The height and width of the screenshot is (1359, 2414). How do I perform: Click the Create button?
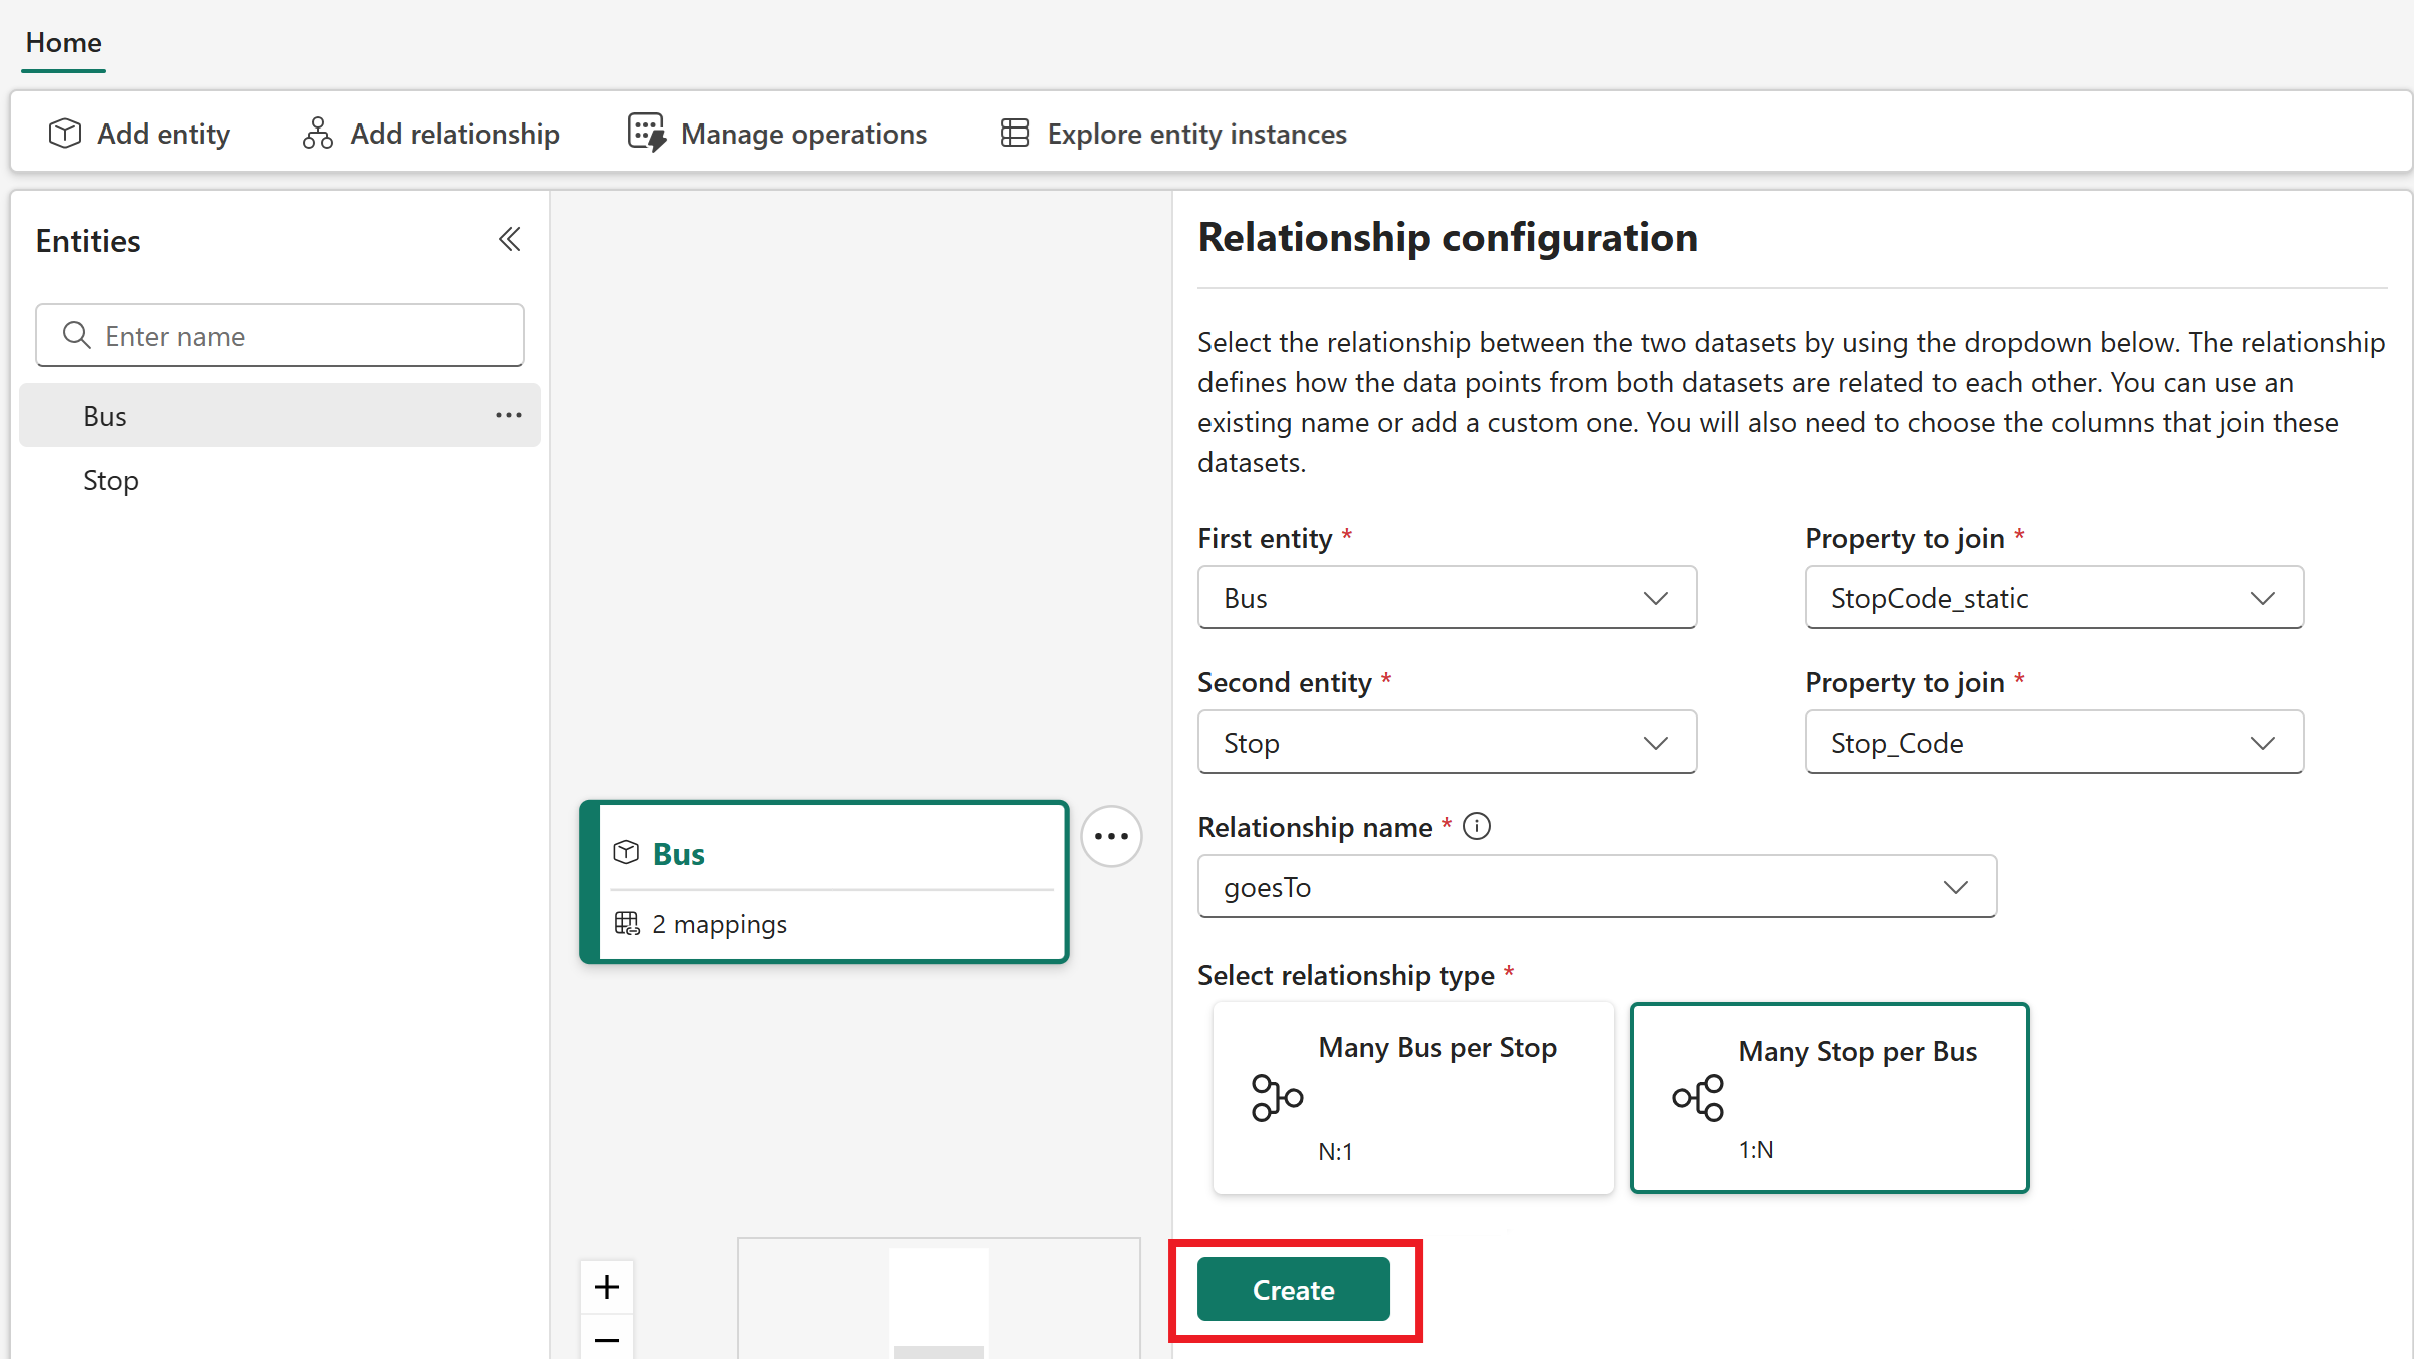(x=1293, y=1290)
